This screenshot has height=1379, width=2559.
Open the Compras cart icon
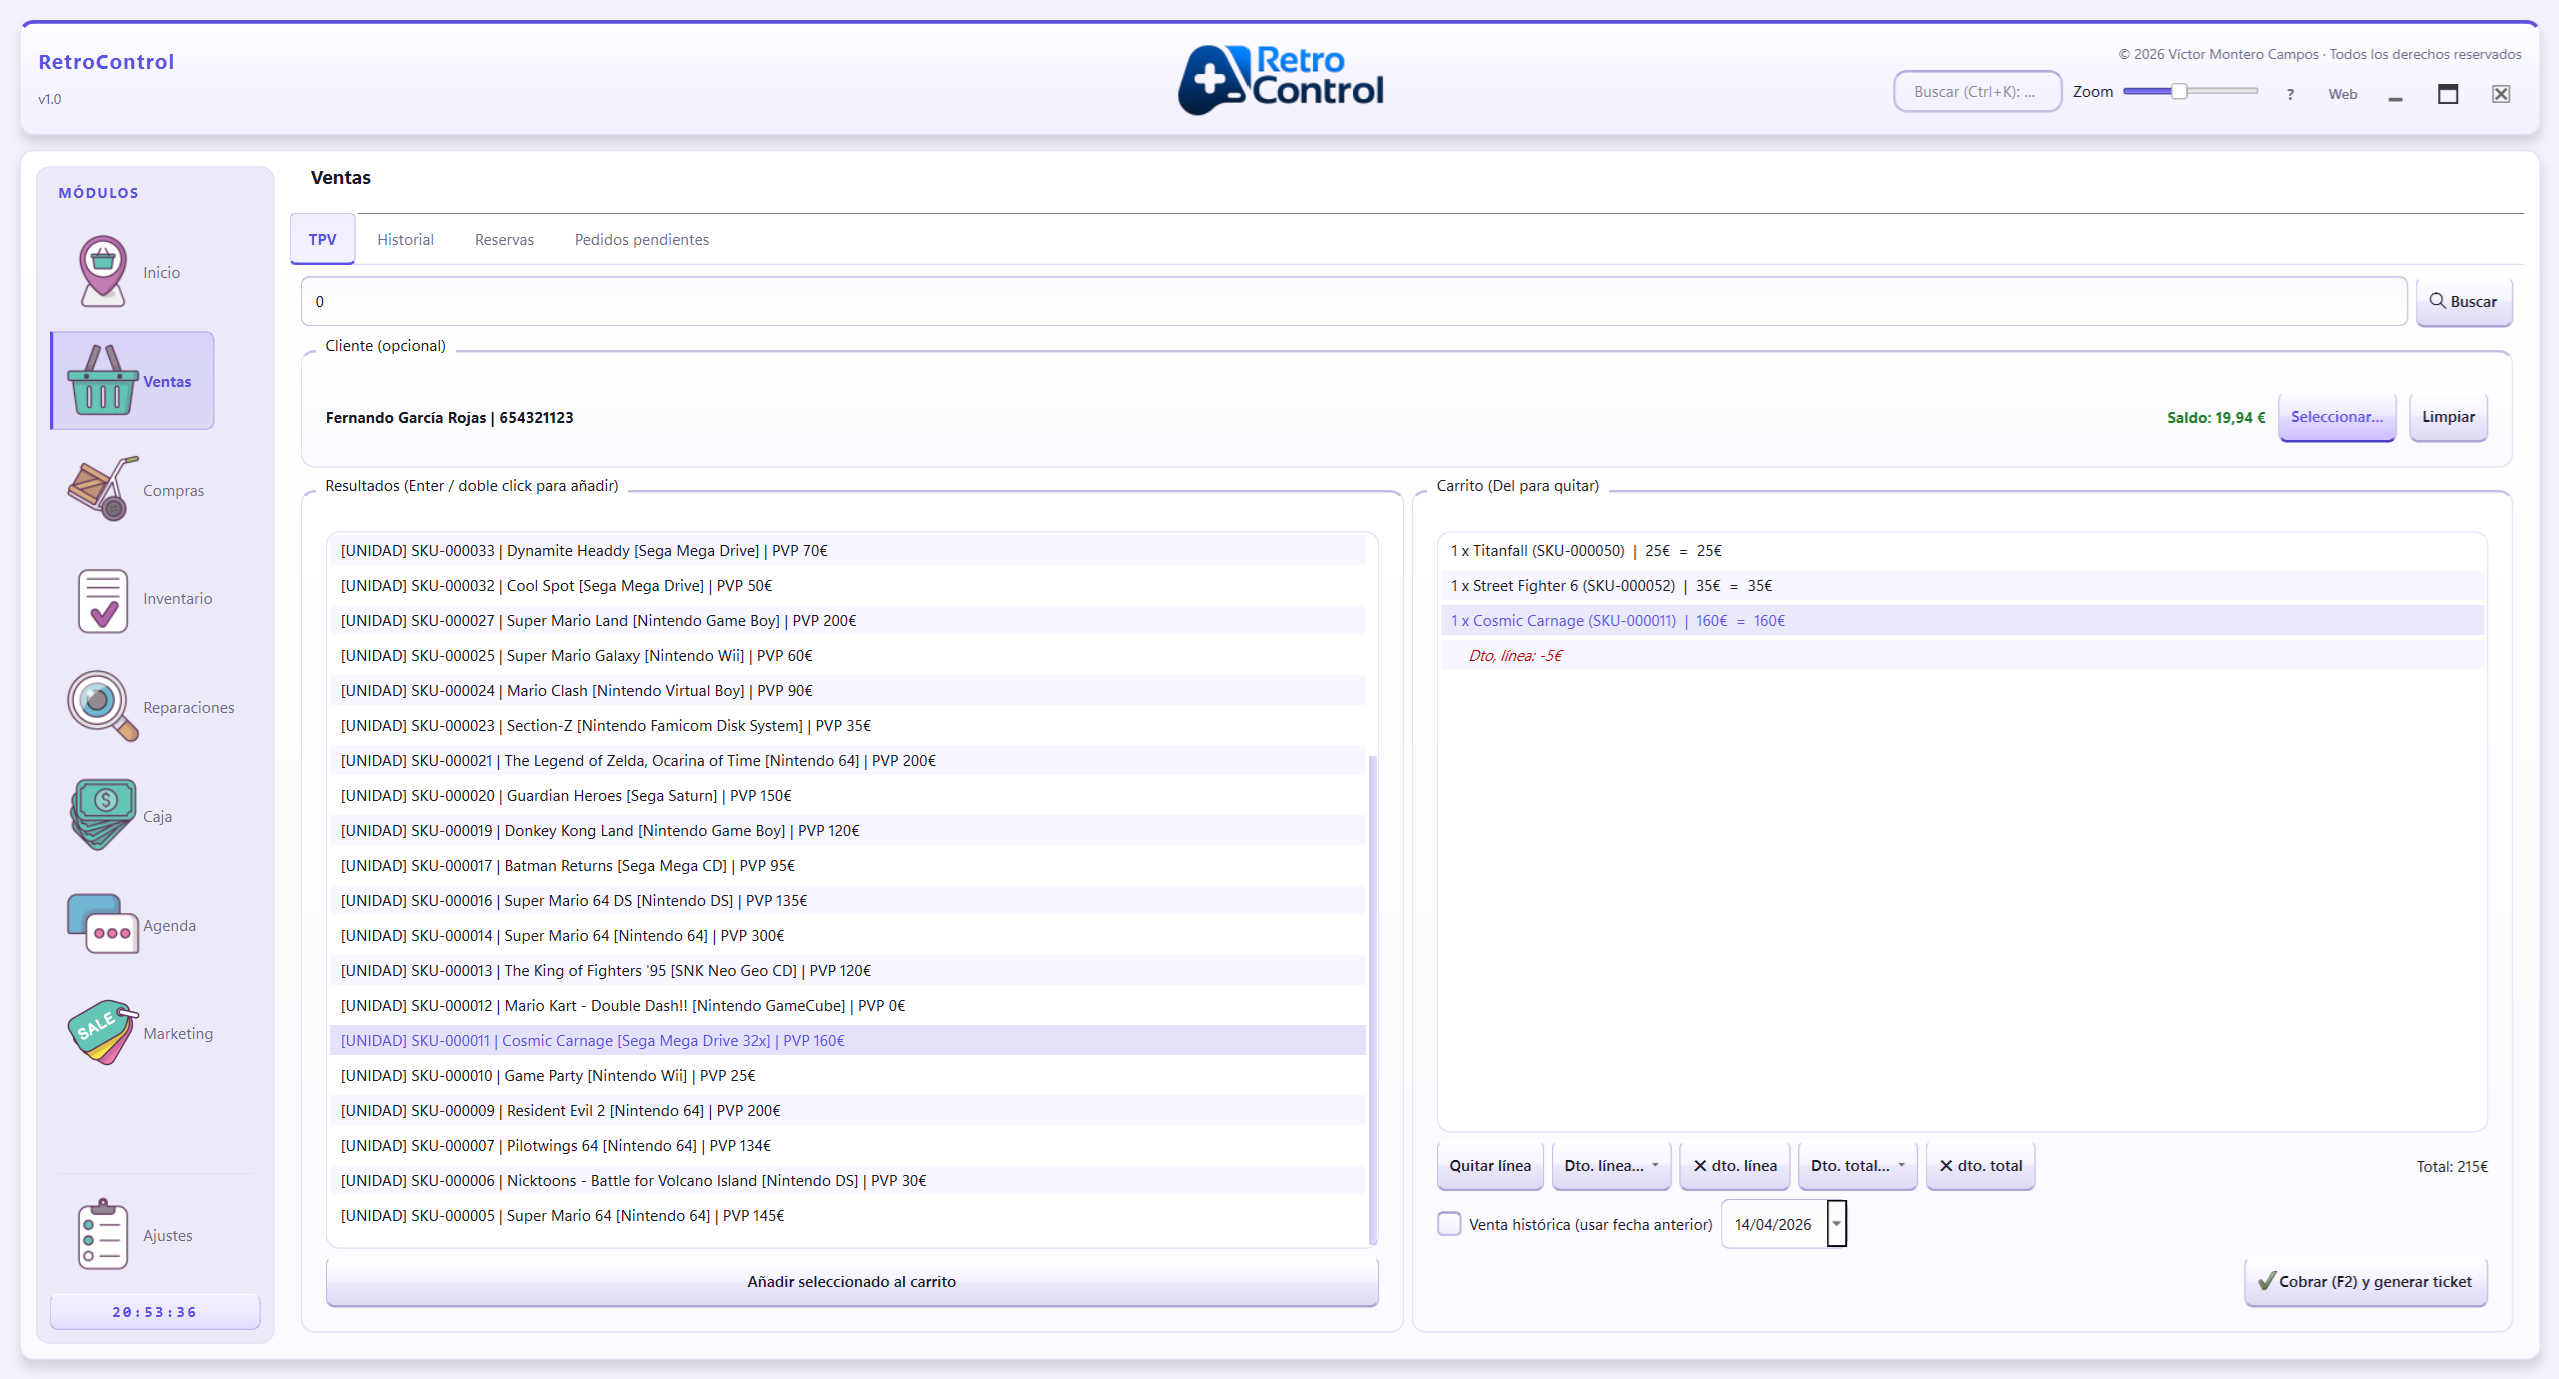click(102, 489)
